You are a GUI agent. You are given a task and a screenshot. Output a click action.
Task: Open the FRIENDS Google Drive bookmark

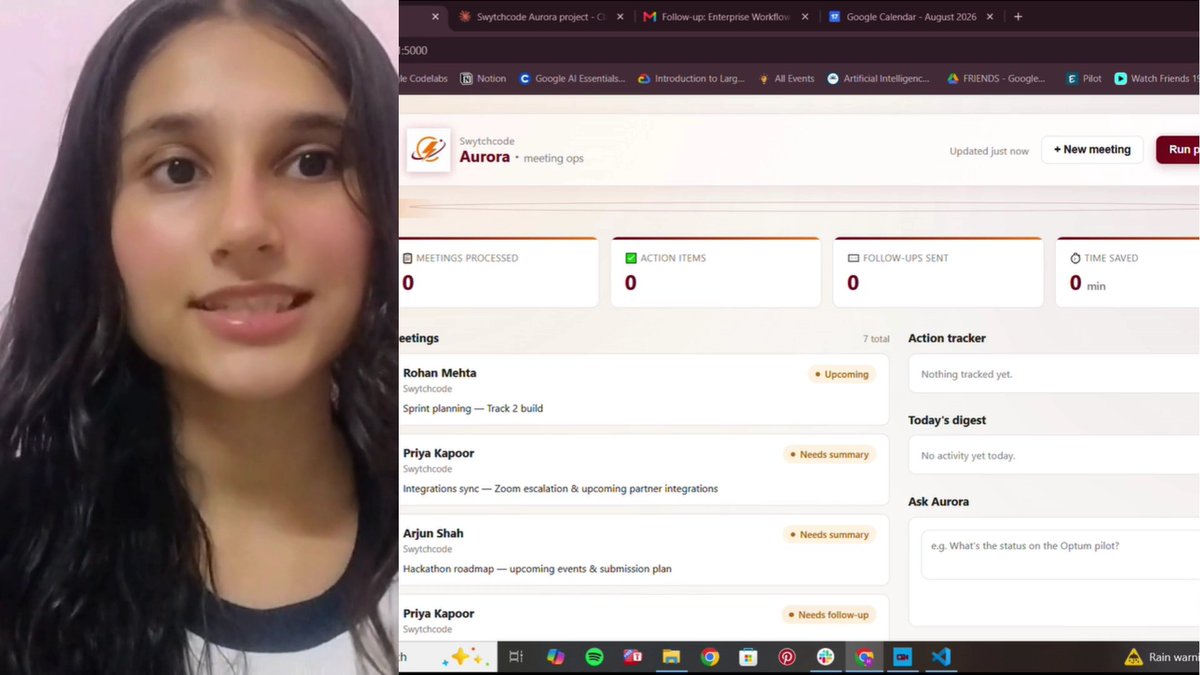996,78
